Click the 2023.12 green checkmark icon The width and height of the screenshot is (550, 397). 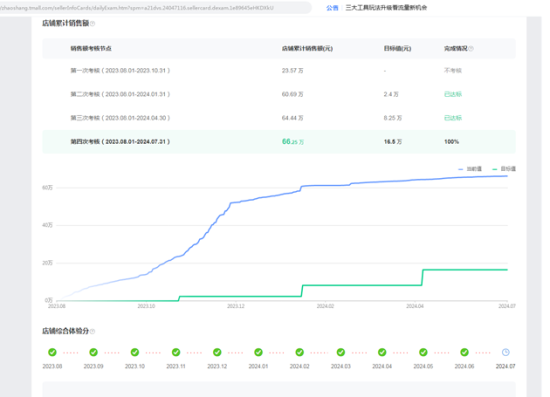(x=217, y=352)
